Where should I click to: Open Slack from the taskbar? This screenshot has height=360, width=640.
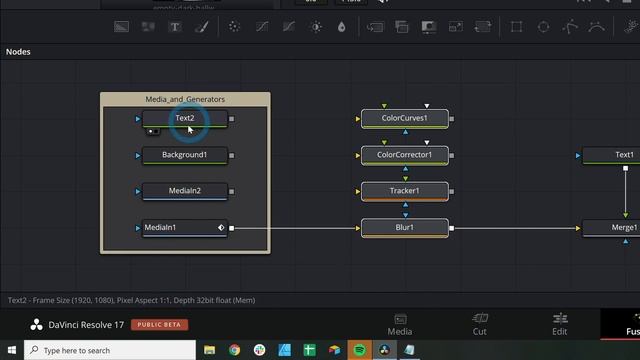coord(259,350)
